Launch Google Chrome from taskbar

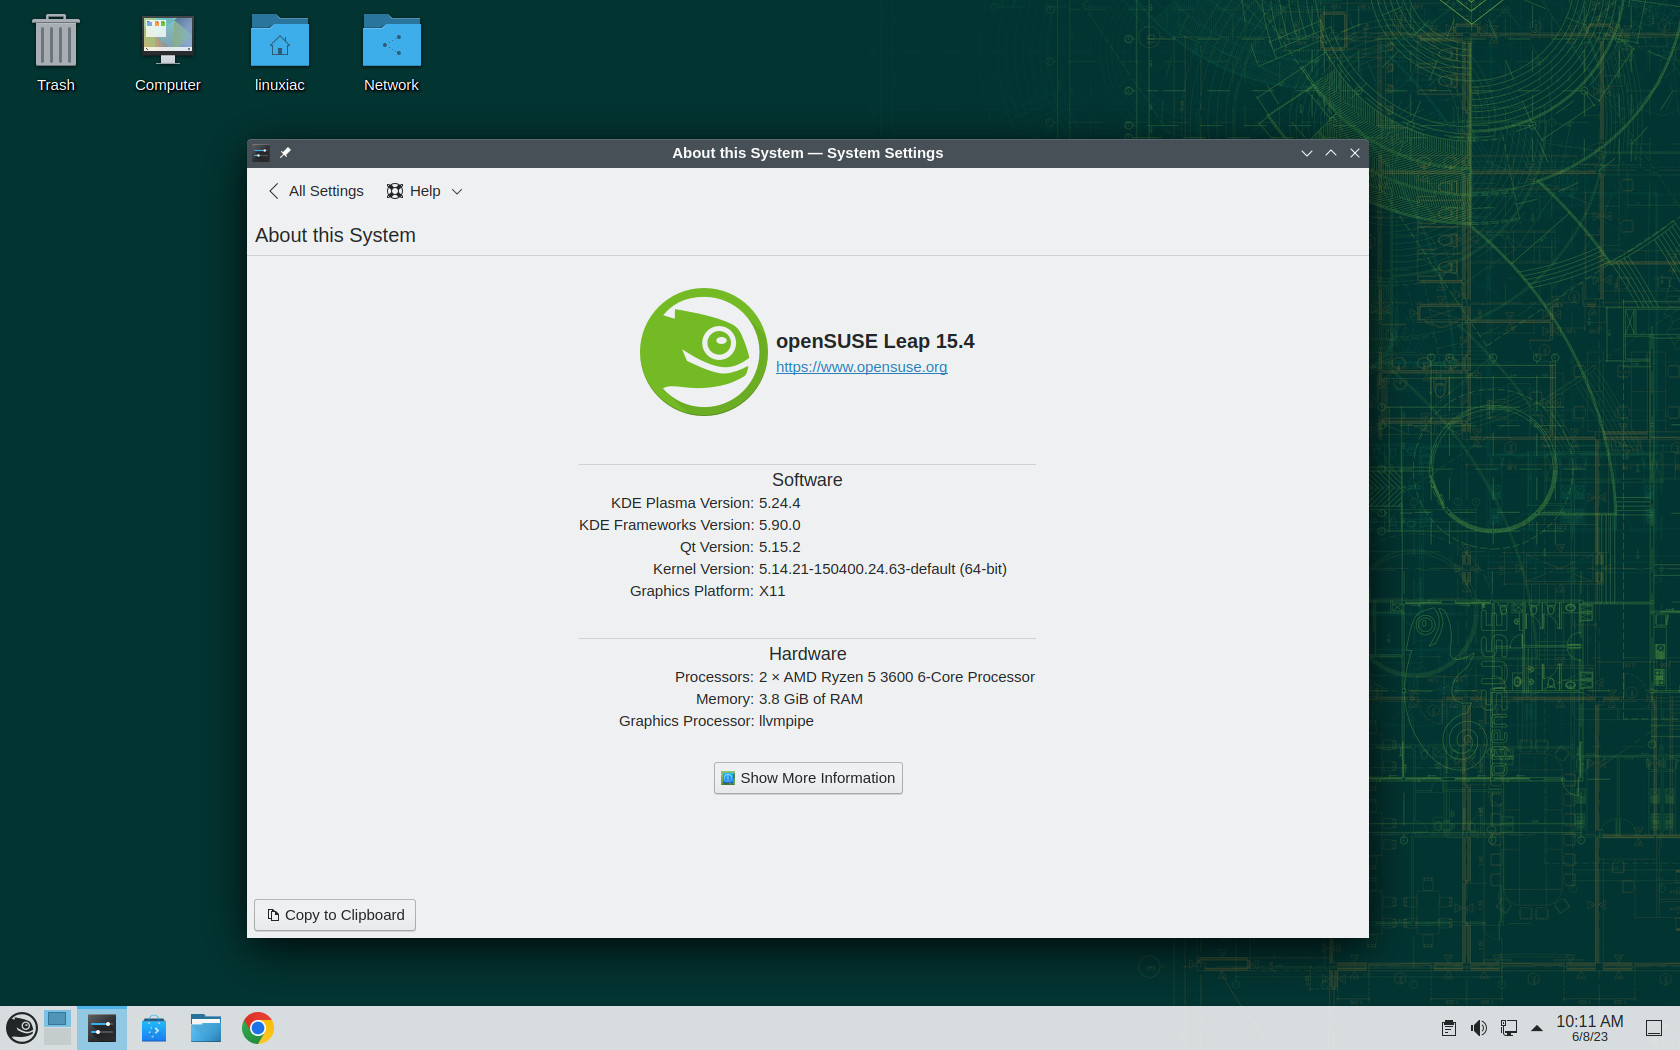tap(258, 1028)
